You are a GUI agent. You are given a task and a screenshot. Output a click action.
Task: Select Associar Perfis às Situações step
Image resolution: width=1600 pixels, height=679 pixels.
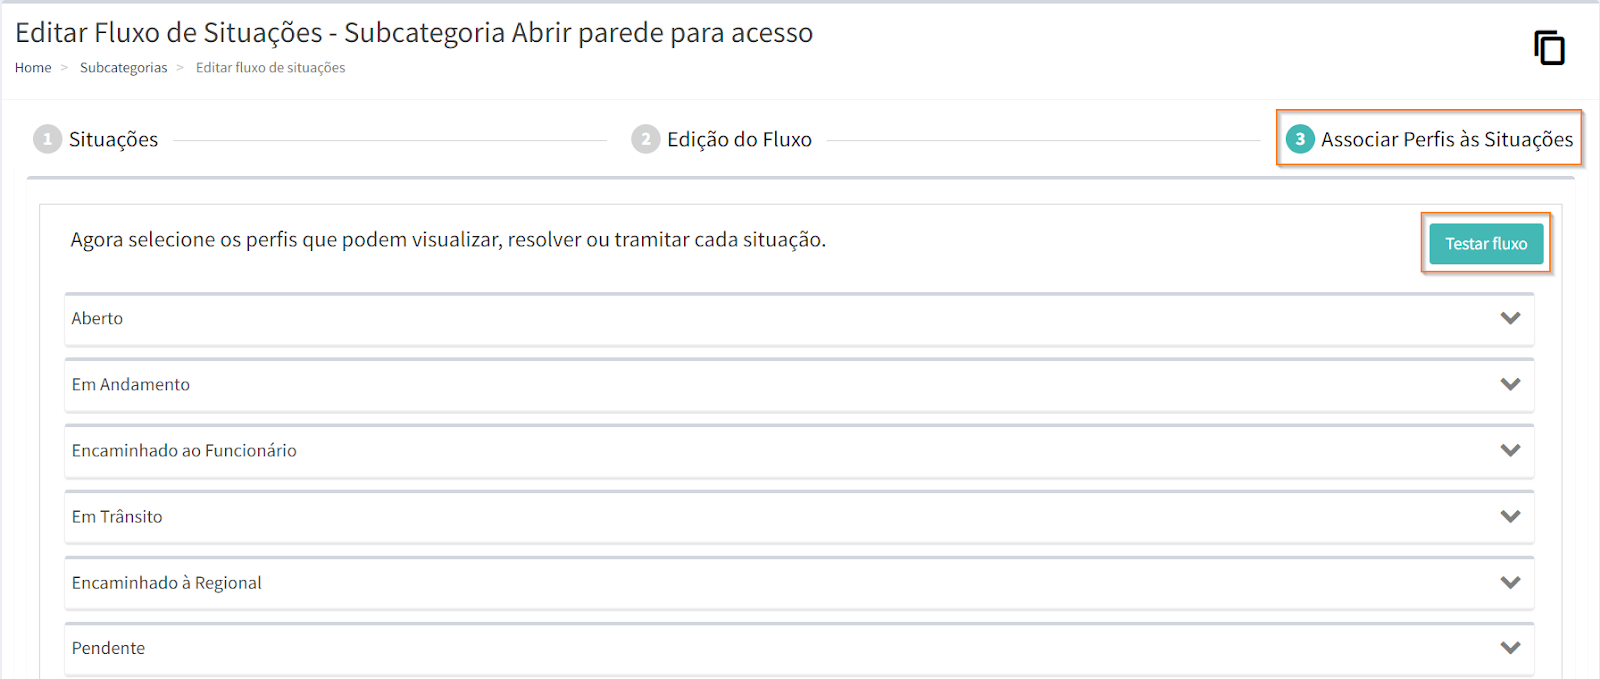pyautogui.click(x=1446, y=140)
